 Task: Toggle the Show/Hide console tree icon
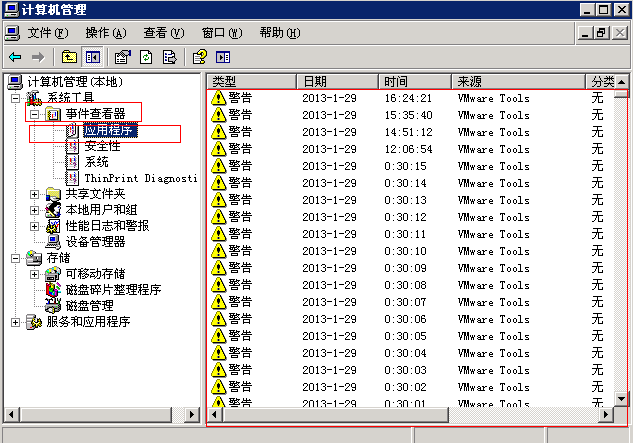coord(93,57)
